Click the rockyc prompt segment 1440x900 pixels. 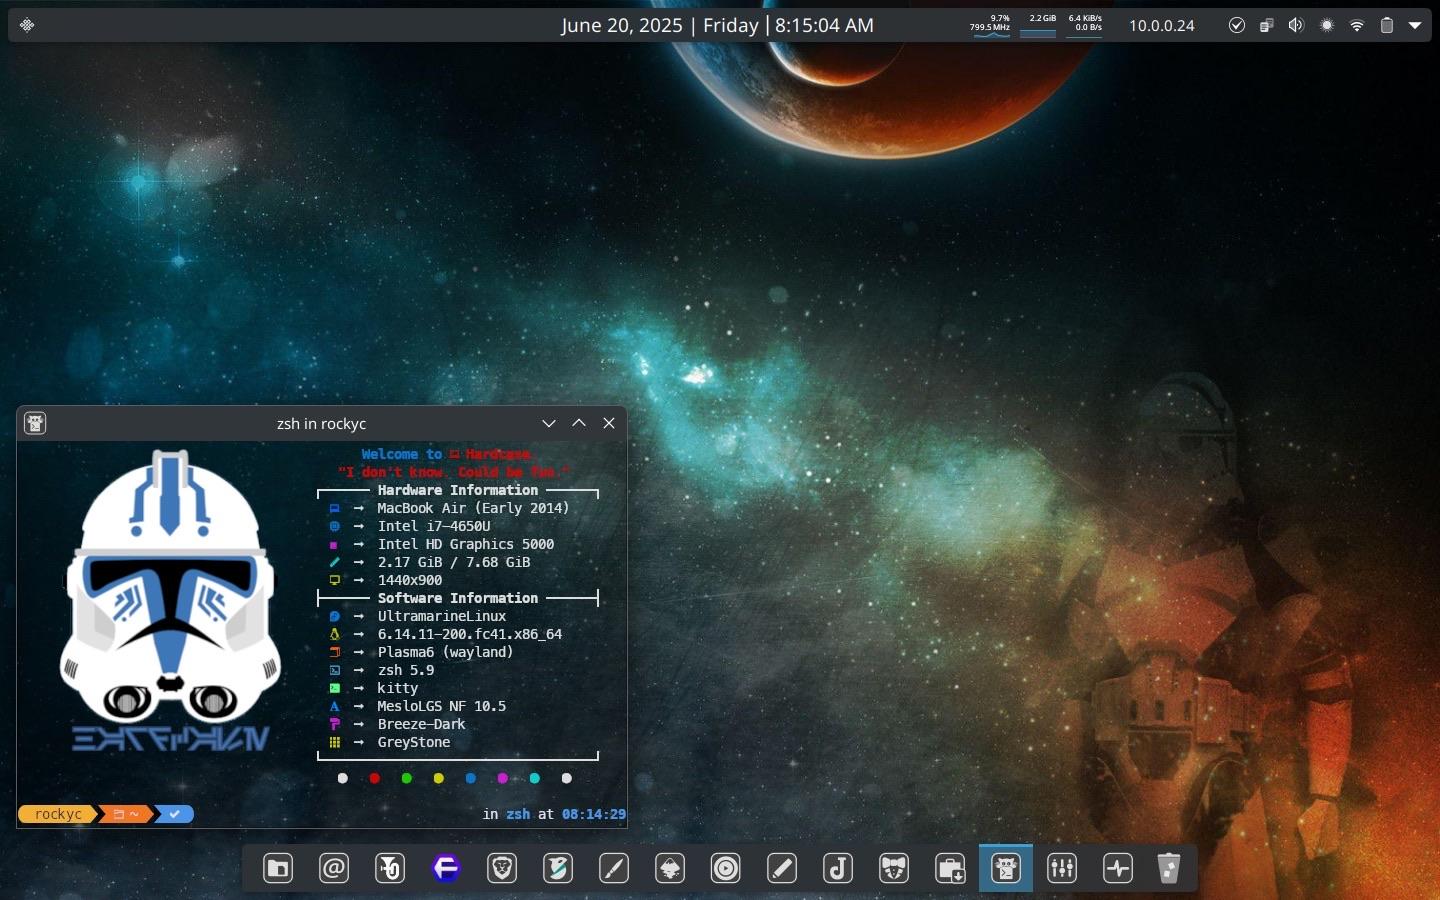pyautogui.click(x=58, y=814)
